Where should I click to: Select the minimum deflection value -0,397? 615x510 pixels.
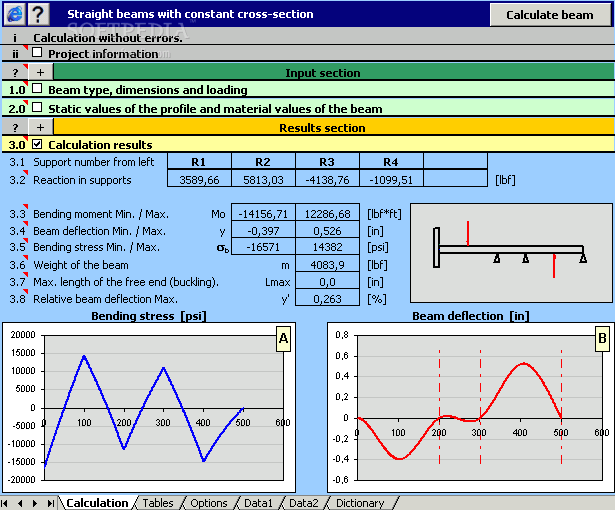click(263, 231)
